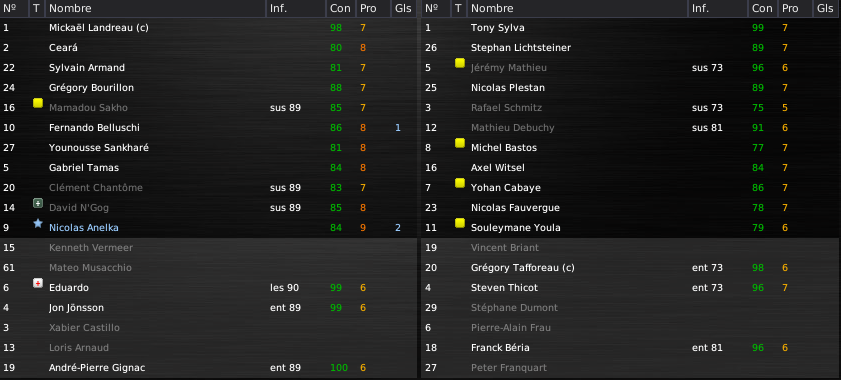Click Michel Bastos's yellow card icon
The width and height of the screenshot is (841, 380).
click(x=460, y=143)
